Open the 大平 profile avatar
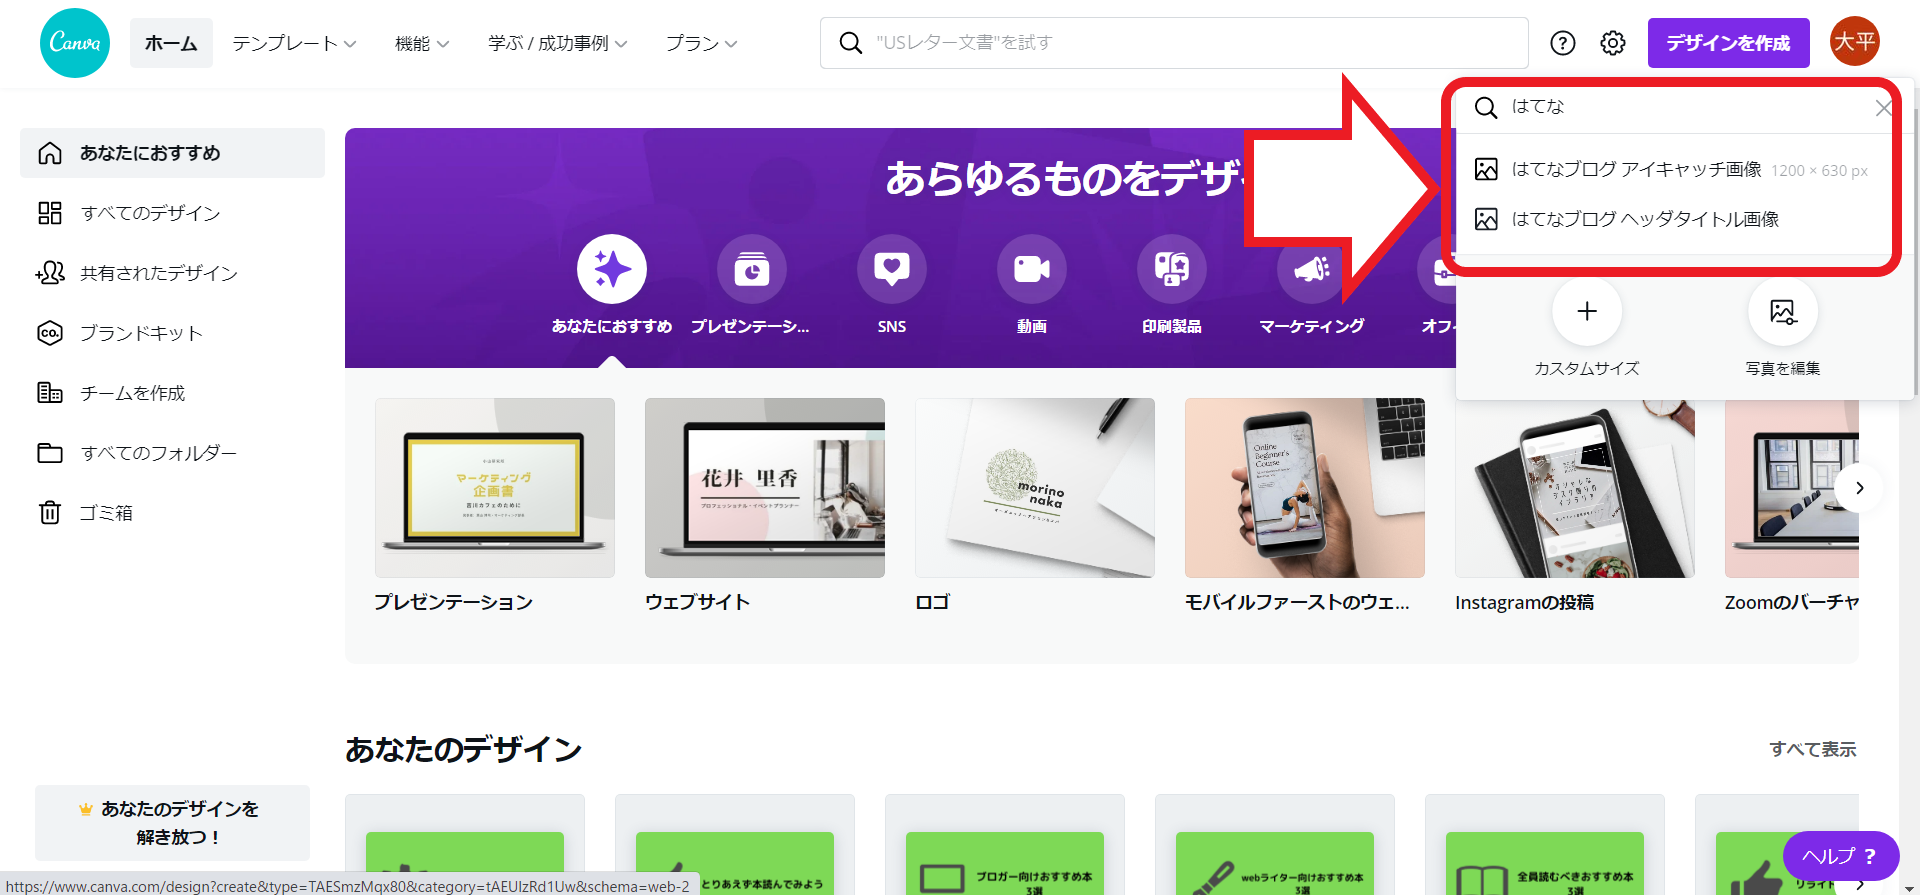 (x=1855, y=41)
